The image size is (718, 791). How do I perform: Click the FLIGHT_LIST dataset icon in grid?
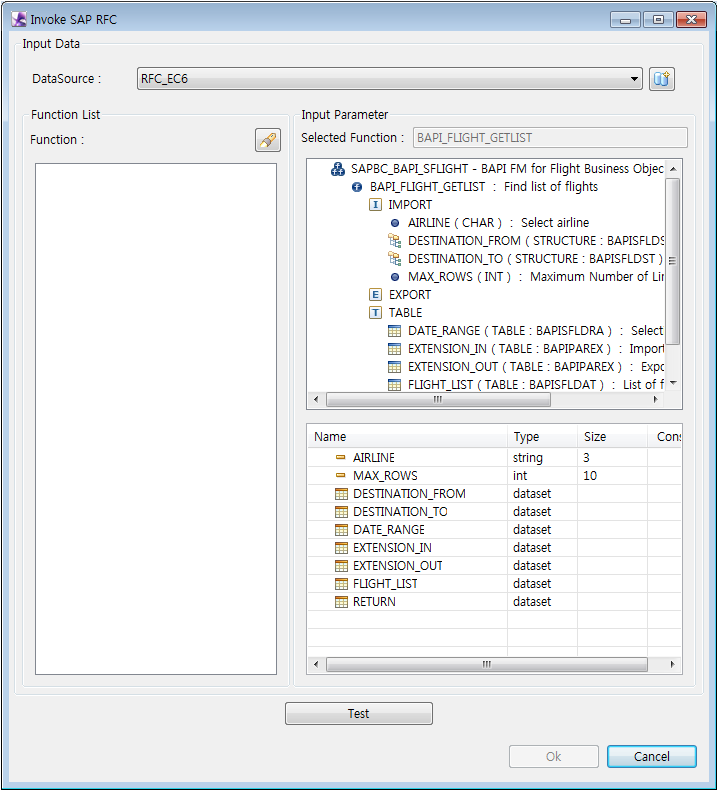coord(341,584)
